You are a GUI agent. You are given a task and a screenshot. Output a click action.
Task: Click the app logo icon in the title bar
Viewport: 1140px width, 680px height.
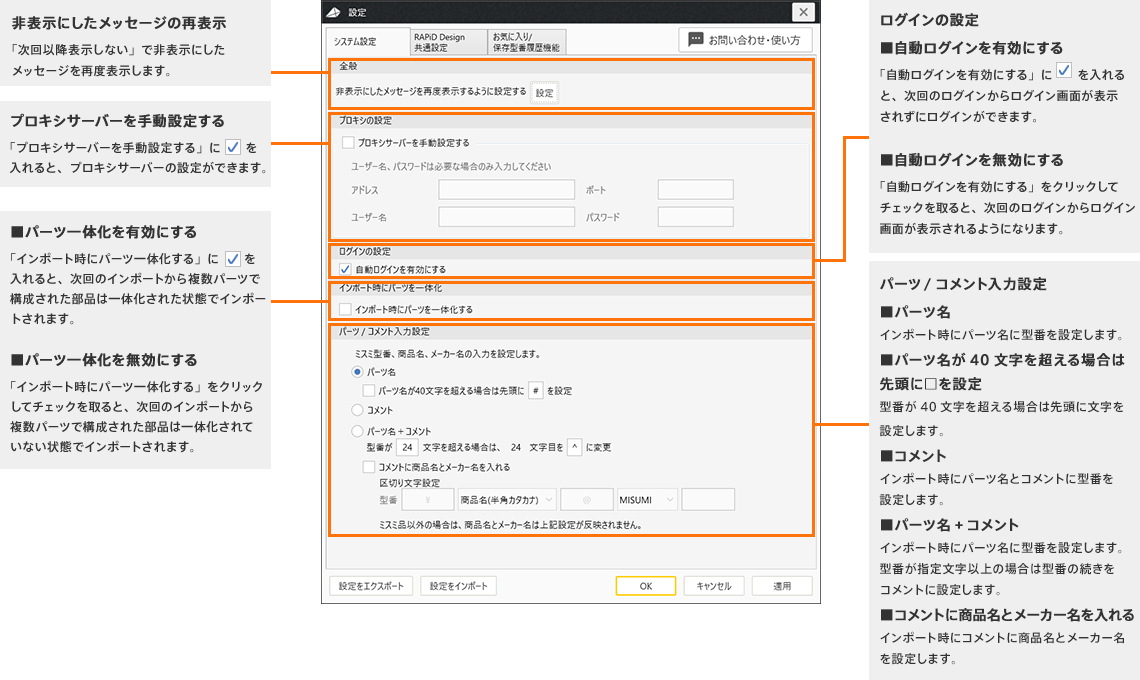pyautogui.click(x=334, y=13)
